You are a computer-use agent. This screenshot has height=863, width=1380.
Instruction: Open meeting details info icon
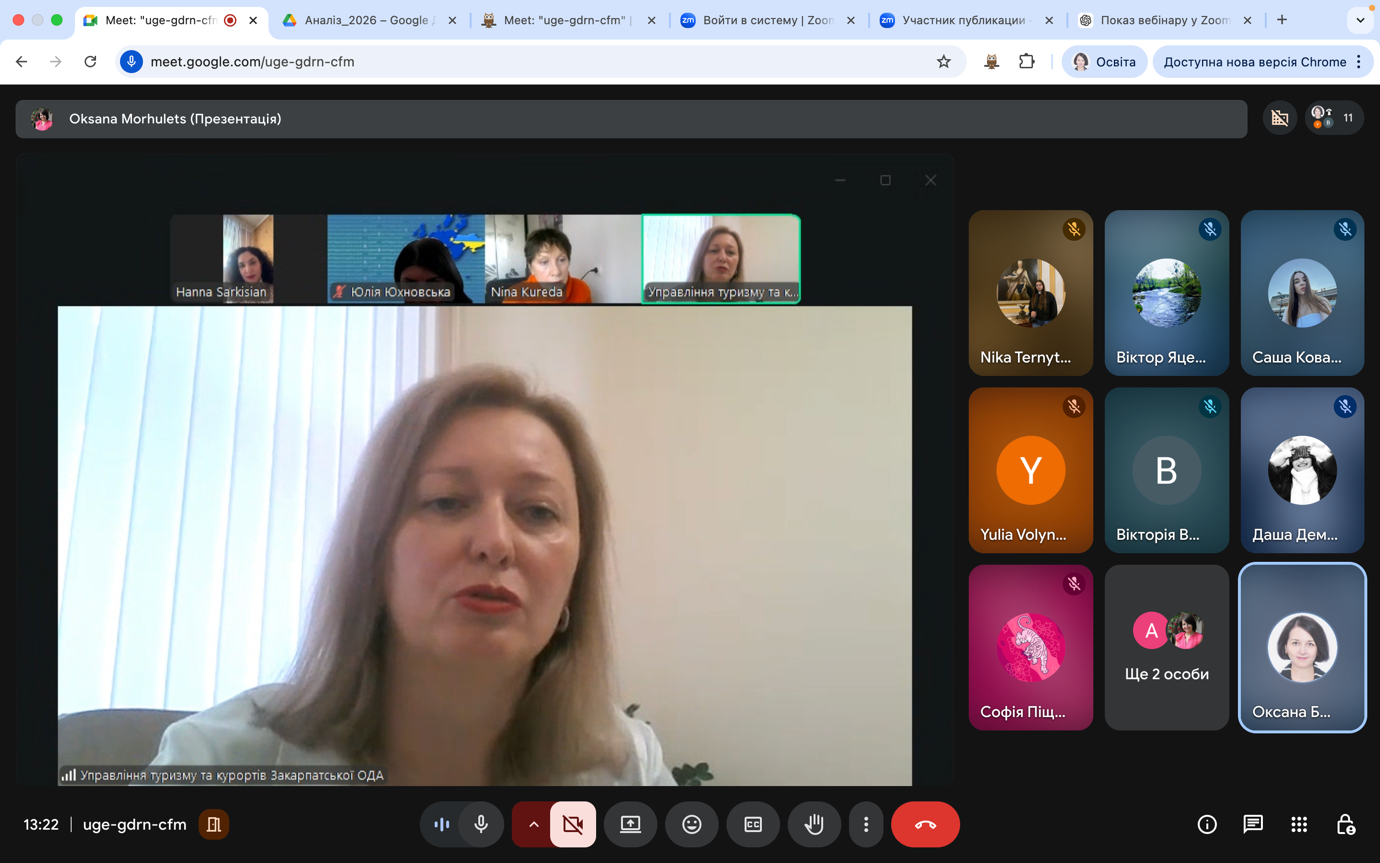click(1207, 825)
